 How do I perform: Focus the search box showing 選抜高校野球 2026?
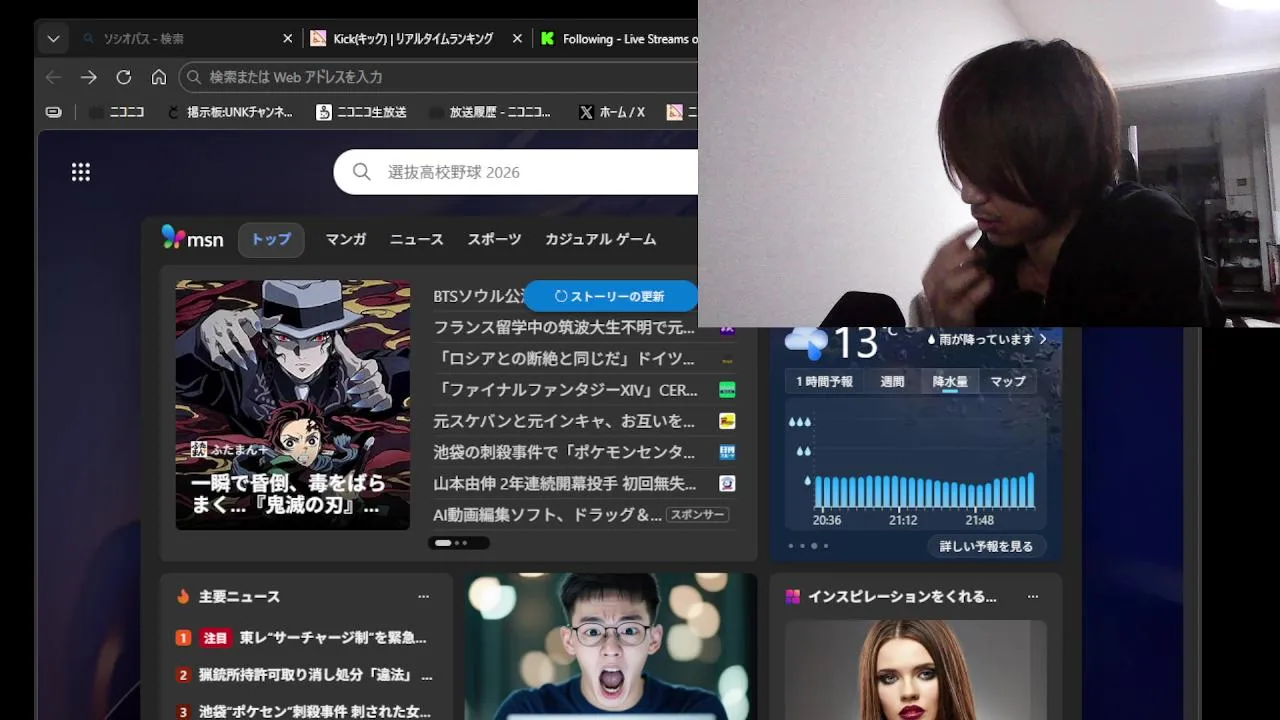516,172
